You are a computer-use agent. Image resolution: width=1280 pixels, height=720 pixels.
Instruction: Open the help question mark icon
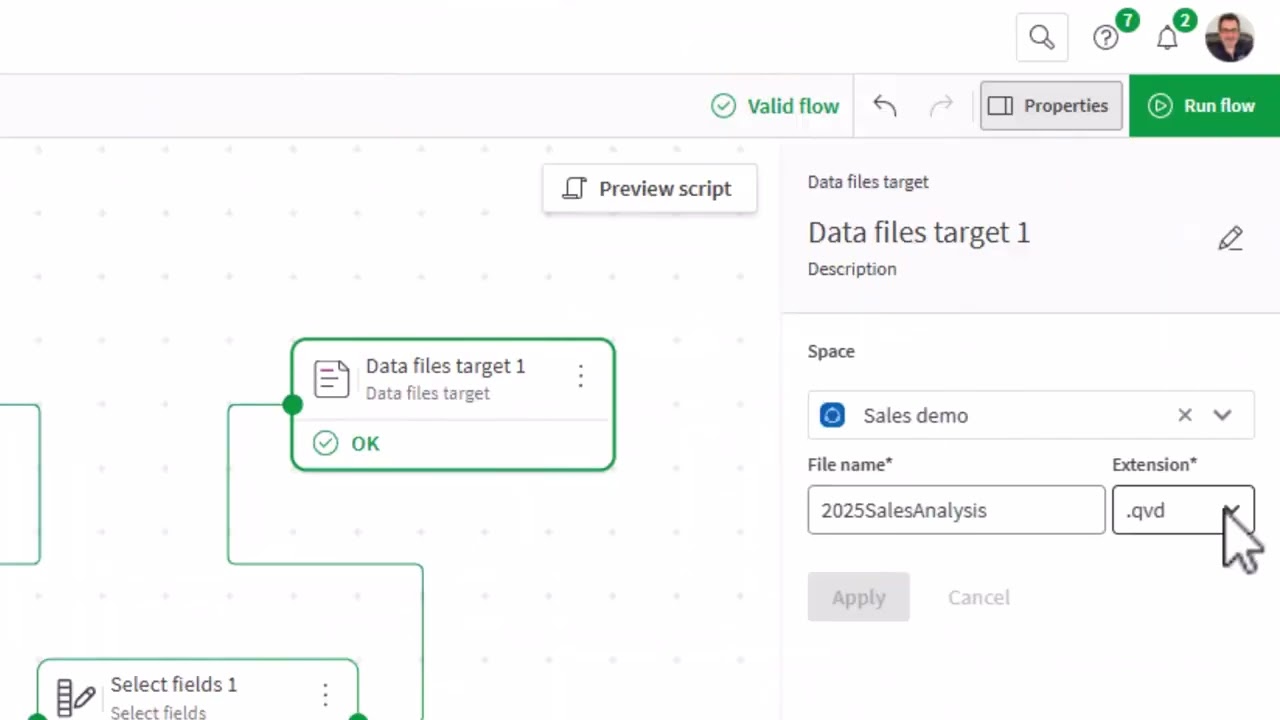click(1105, 38)
